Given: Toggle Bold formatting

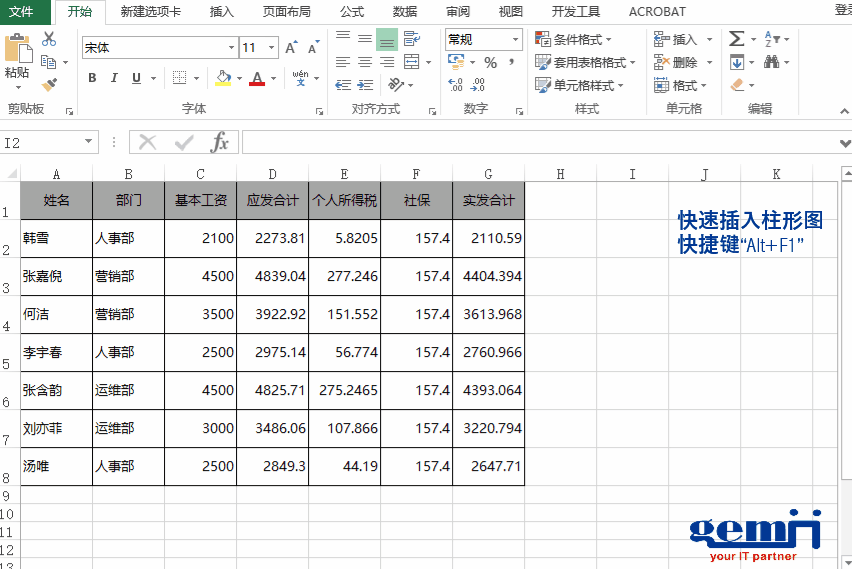Looking at the screenshot, I should (x=92, y=78).
